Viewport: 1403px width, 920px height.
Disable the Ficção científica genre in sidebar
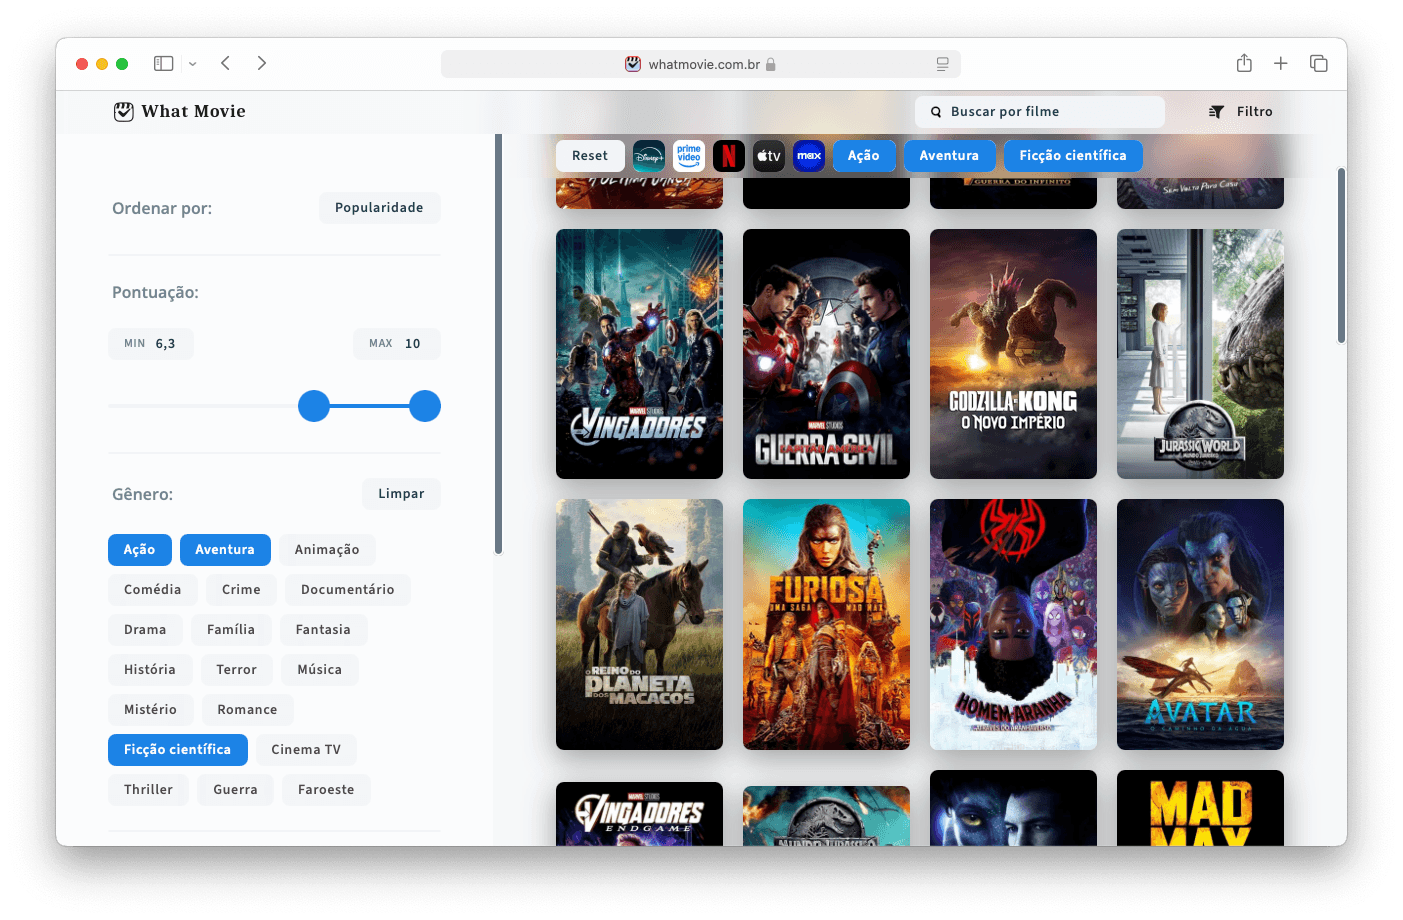pyautogui.click(x=178, y=750)
